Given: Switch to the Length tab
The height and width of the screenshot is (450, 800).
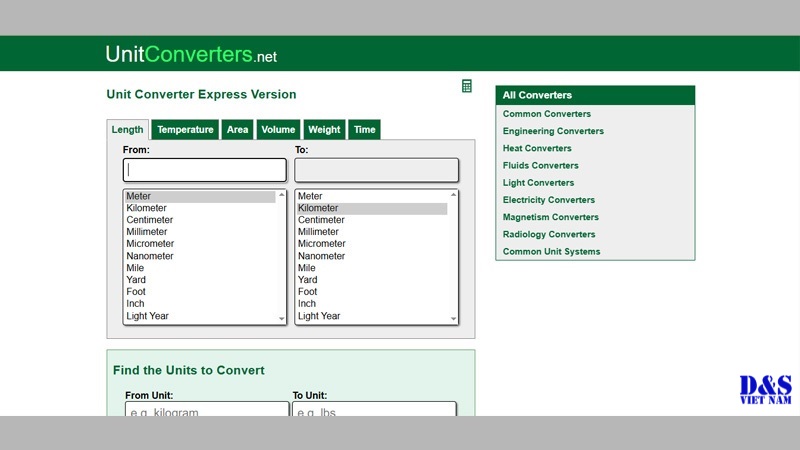Looking at the screenshot, I should [x=128, y=130].
